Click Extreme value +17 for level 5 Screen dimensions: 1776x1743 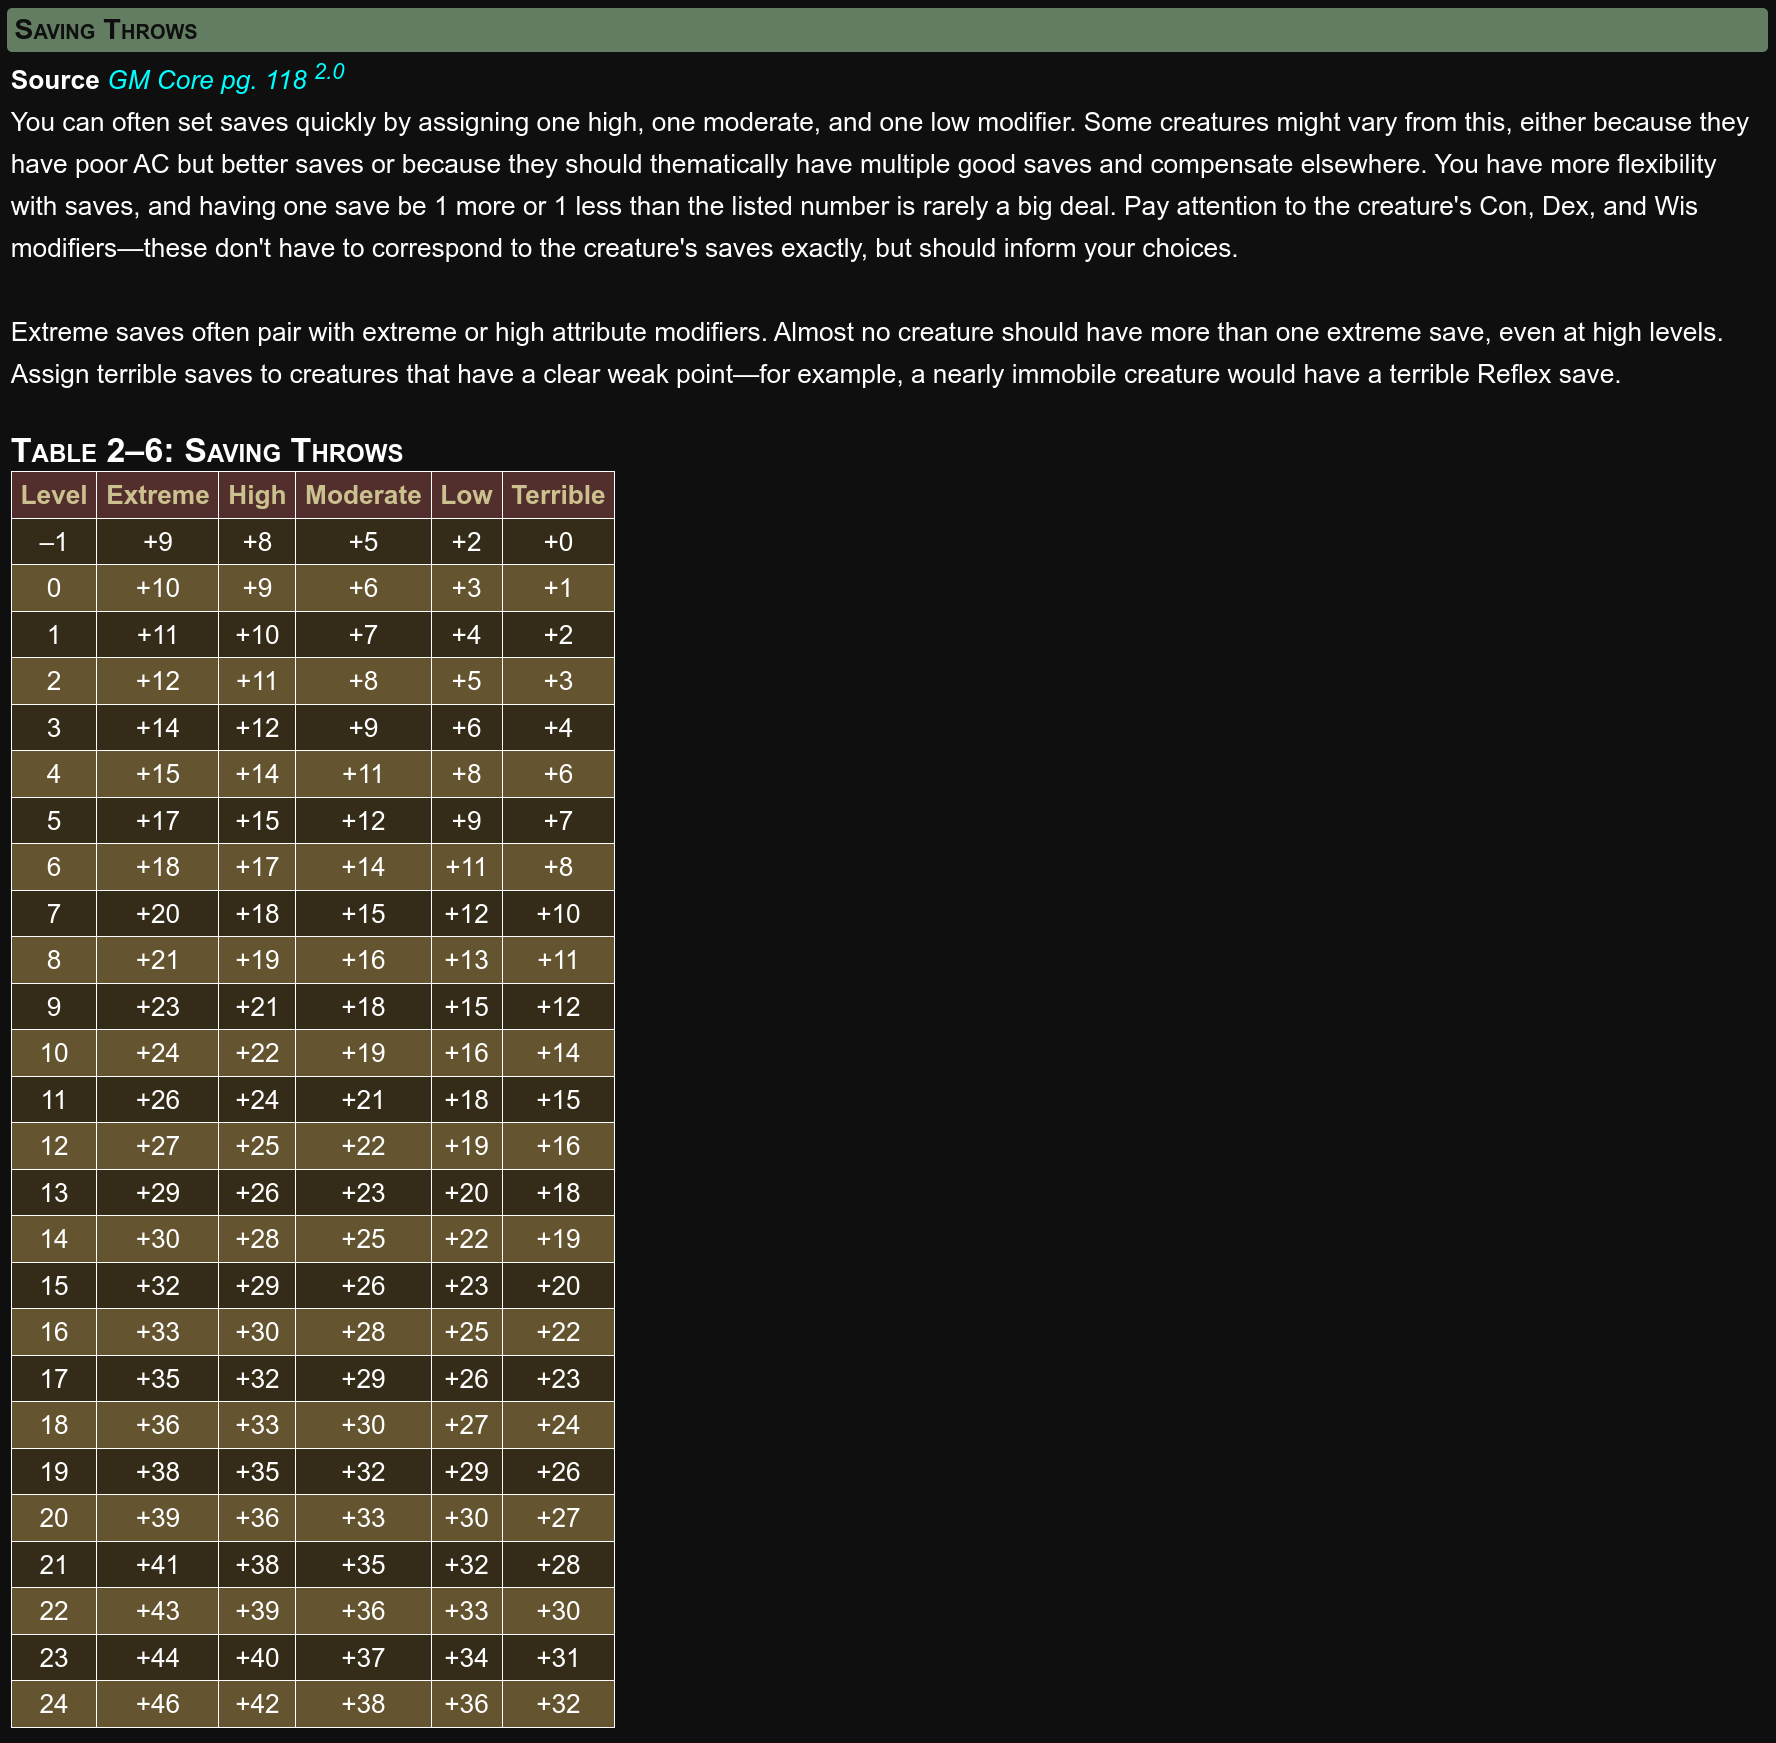[x=158, y=821]
